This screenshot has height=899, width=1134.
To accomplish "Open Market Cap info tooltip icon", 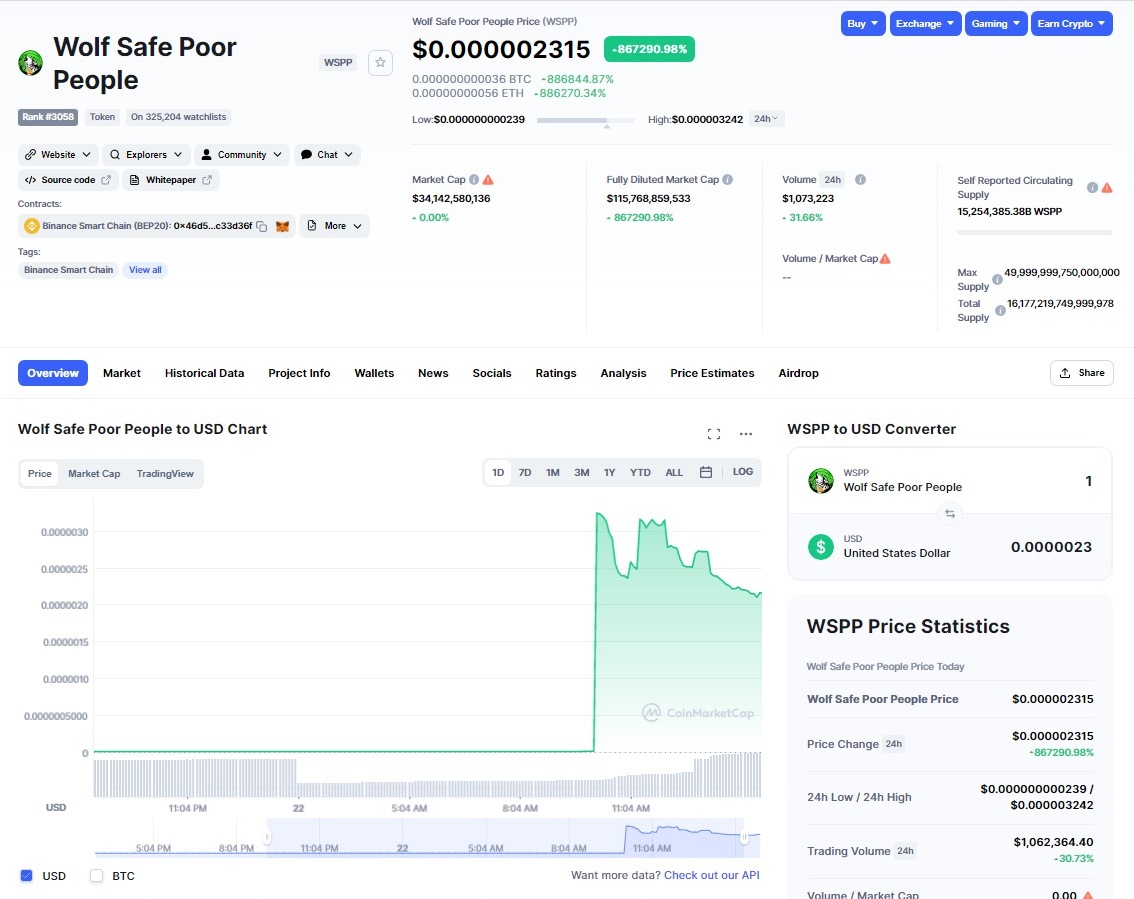I will coord(474,179).
